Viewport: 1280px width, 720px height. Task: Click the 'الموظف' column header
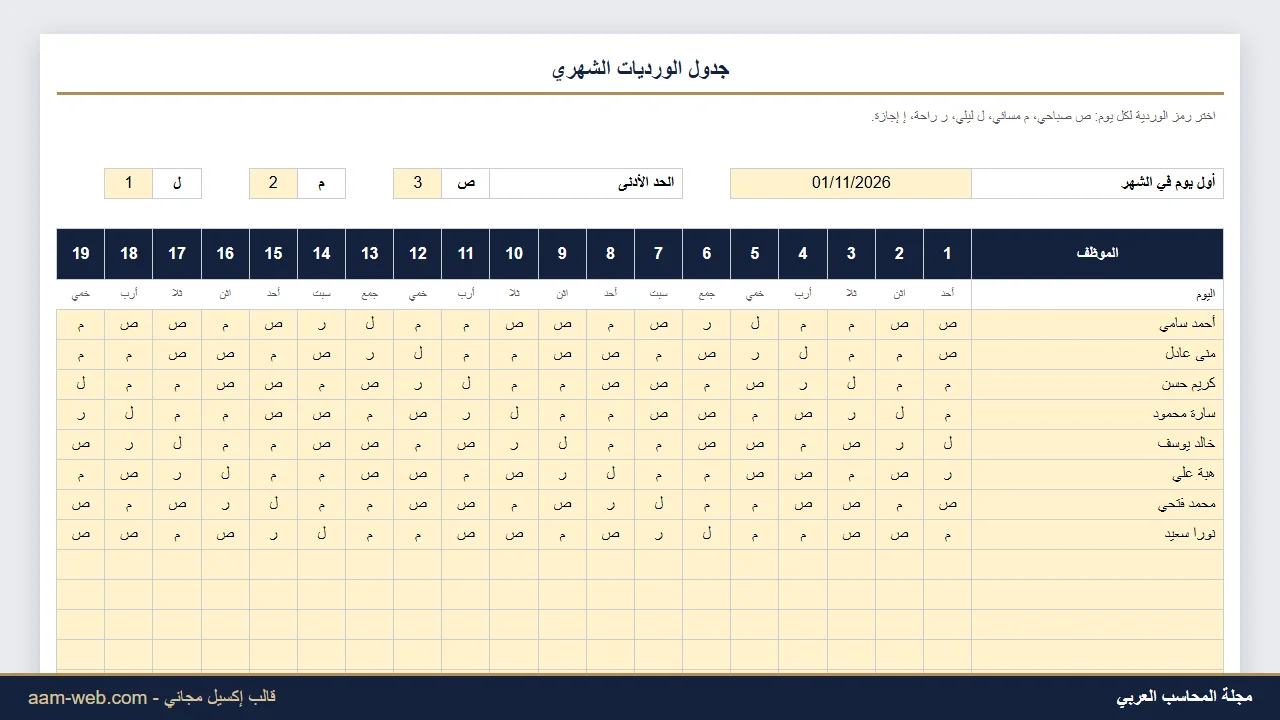click(x=1097, y=253)
